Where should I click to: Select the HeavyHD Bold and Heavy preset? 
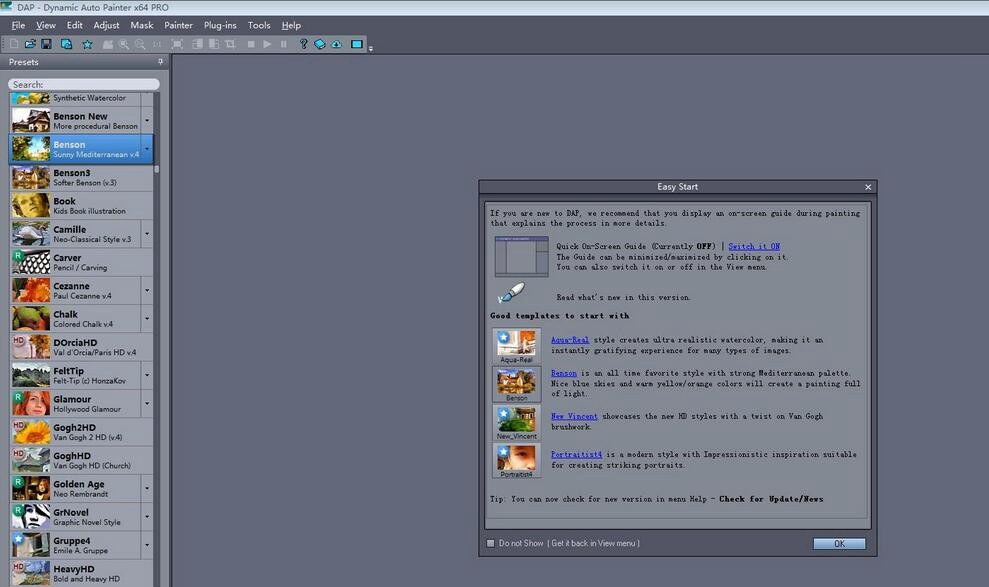click(81, 573)
